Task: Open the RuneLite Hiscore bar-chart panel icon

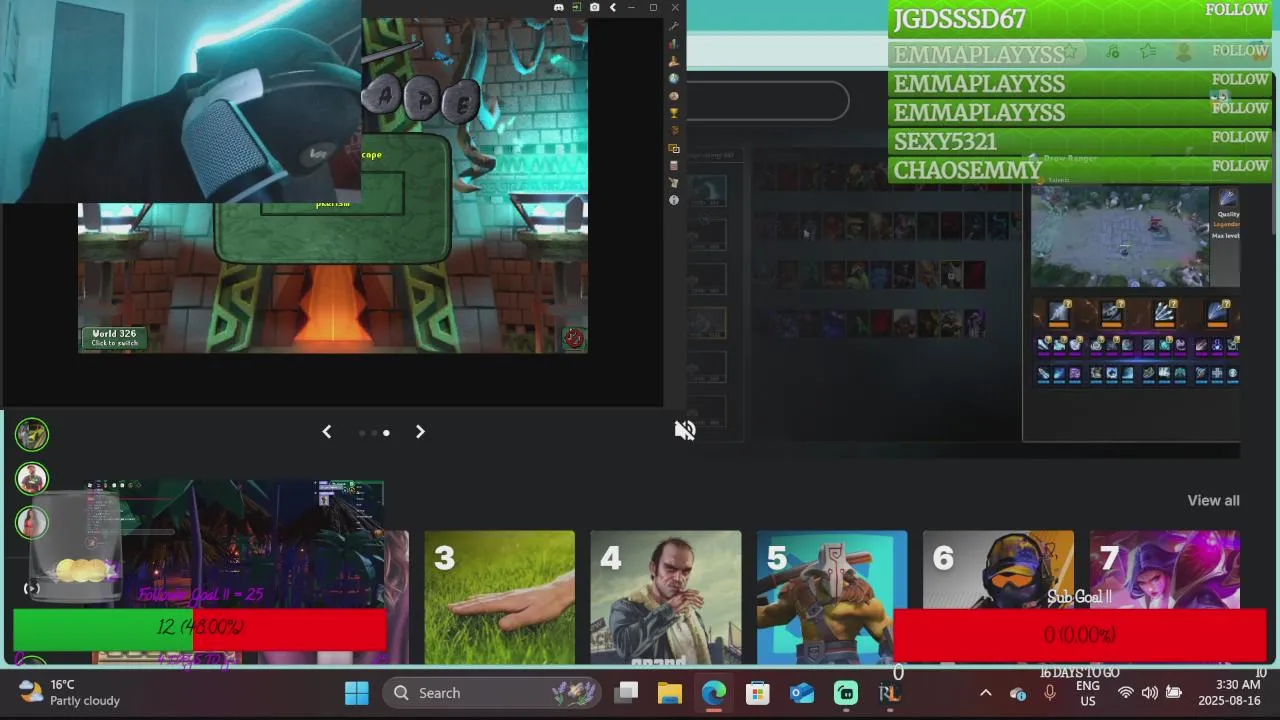Action: (674, 44)
